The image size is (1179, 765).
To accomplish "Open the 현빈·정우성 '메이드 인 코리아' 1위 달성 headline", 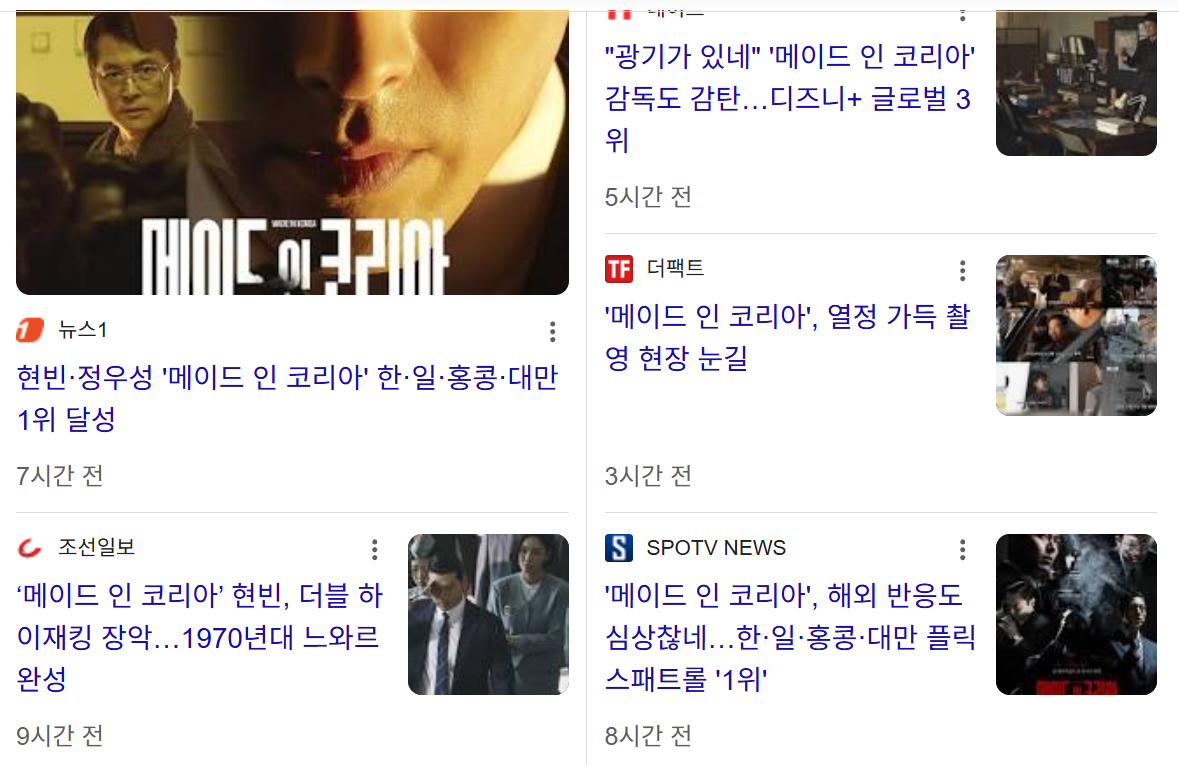I will tap(287, 398).
